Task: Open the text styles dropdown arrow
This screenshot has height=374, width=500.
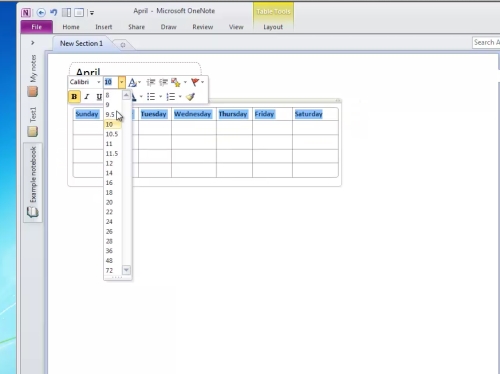Action: (139, 82)
